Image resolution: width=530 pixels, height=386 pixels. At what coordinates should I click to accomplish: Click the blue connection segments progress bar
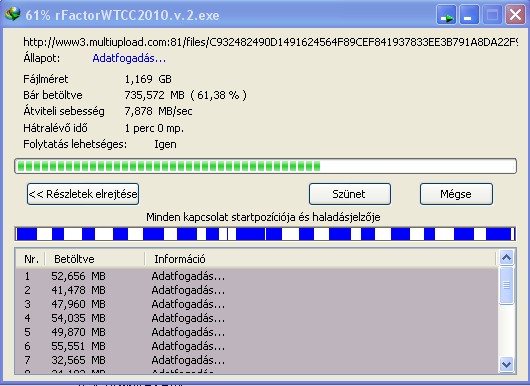(x=265, y=234)
